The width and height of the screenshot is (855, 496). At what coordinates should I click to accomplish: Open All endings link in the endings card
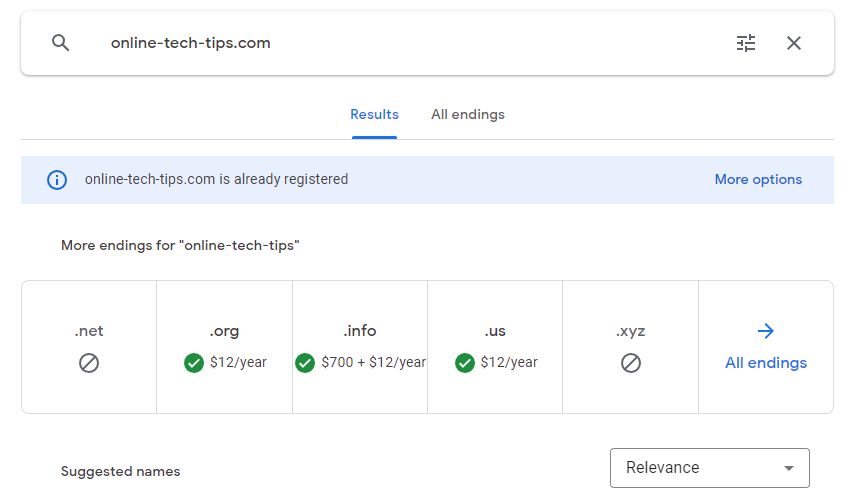(766, 363)
